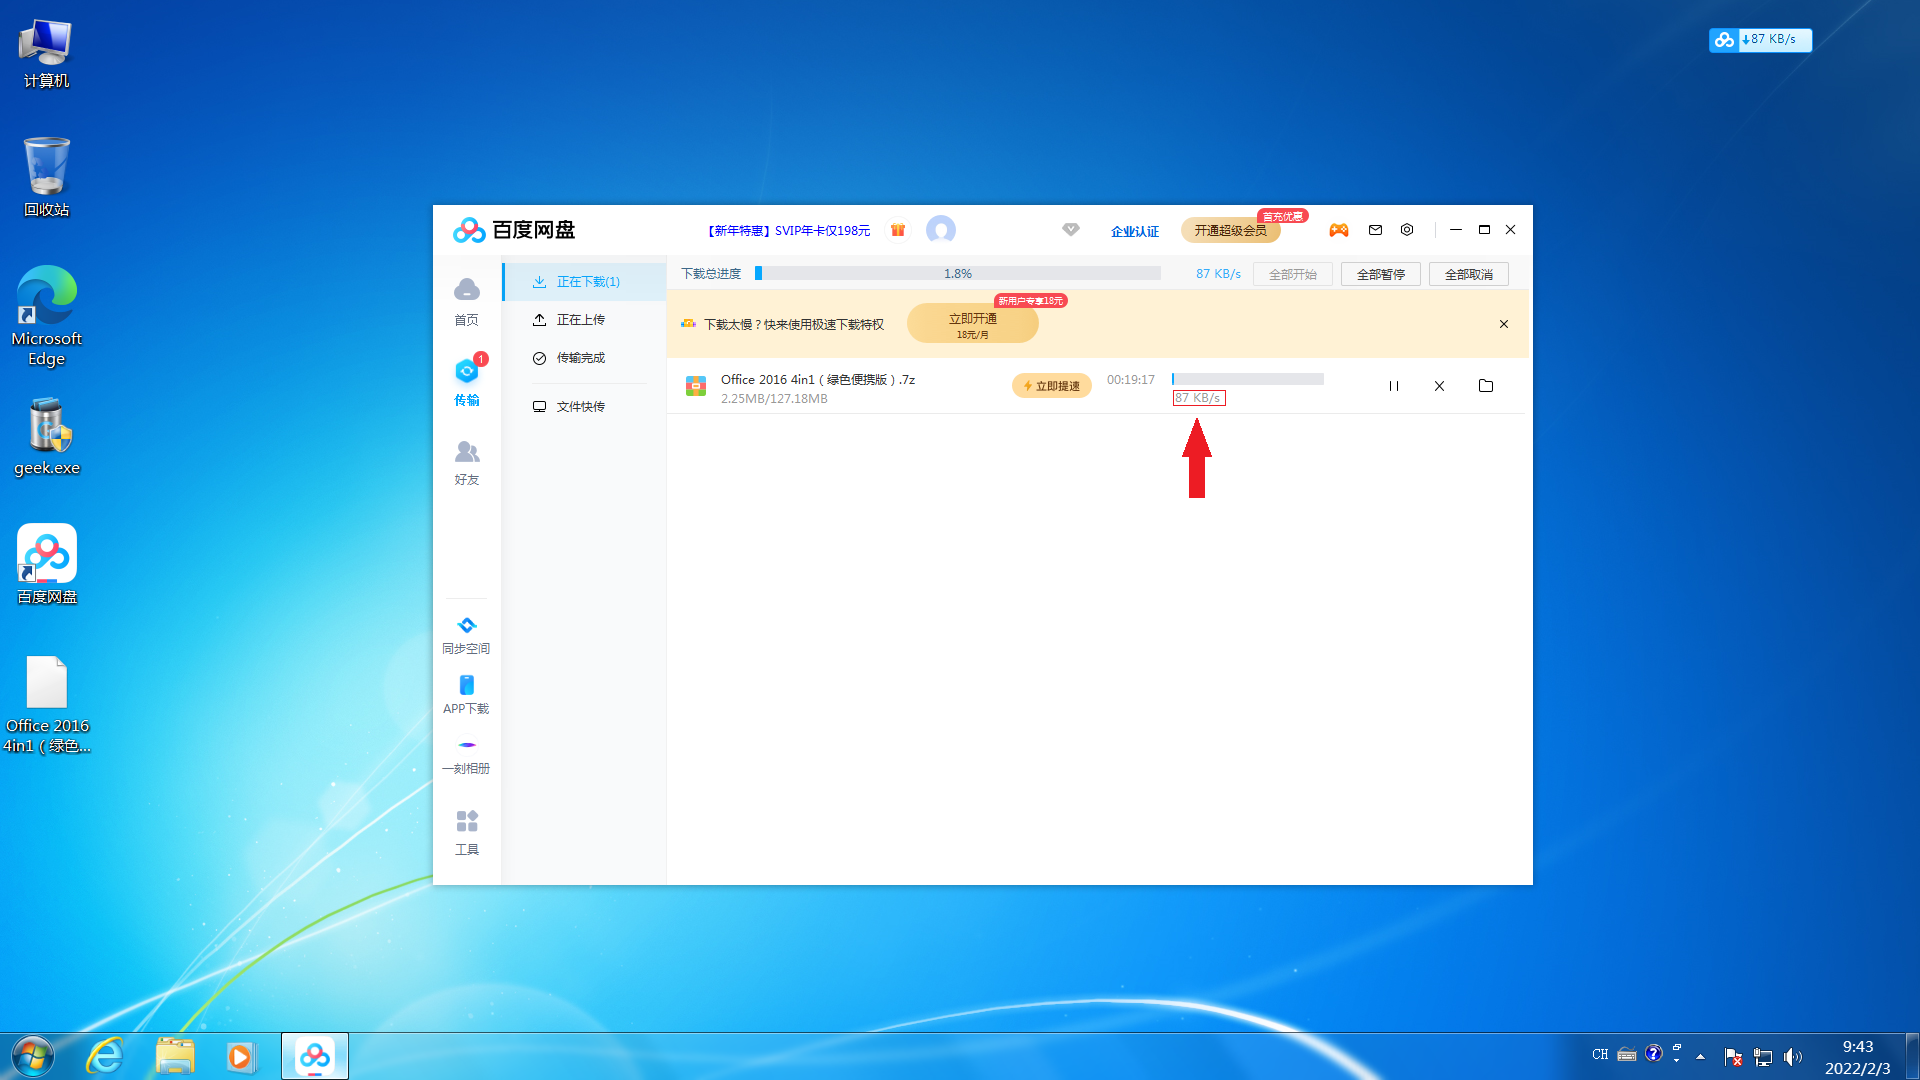Open the Windows Start button
The height and width of the screenshot is (1080, 1920).
coord(32,1056)
